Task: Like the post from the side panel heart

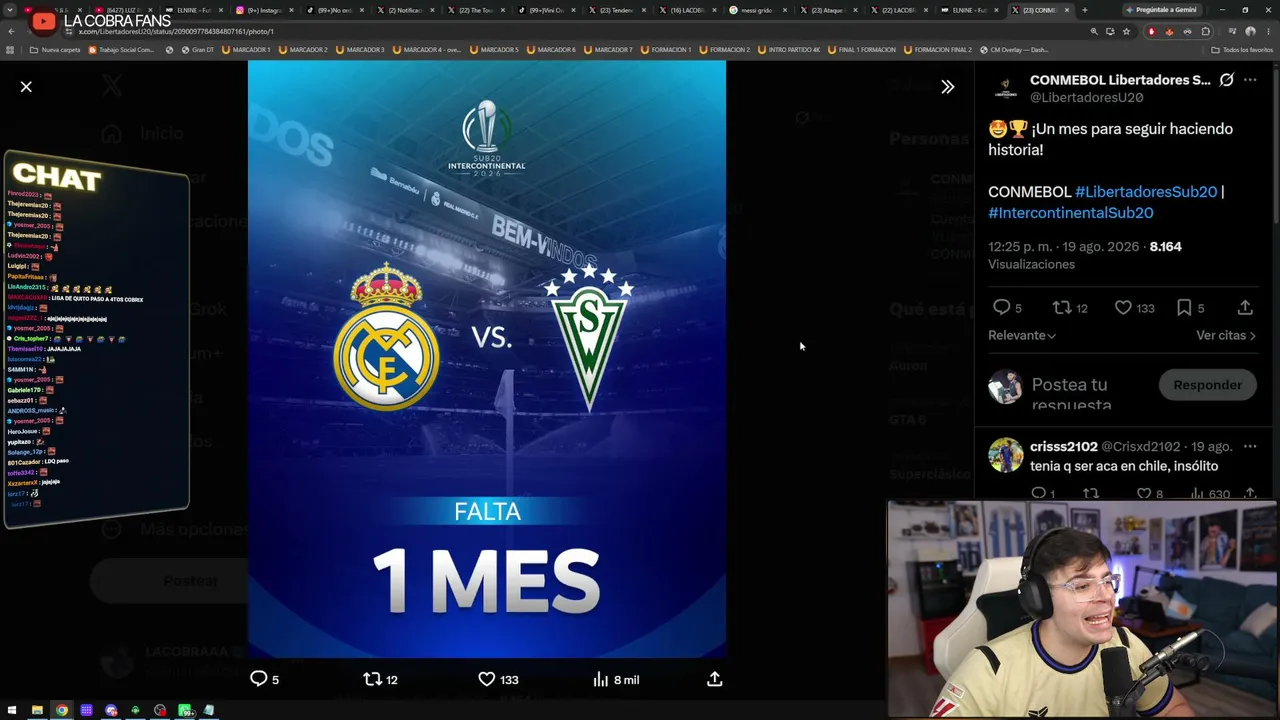Action: (x=1123, y=308)
